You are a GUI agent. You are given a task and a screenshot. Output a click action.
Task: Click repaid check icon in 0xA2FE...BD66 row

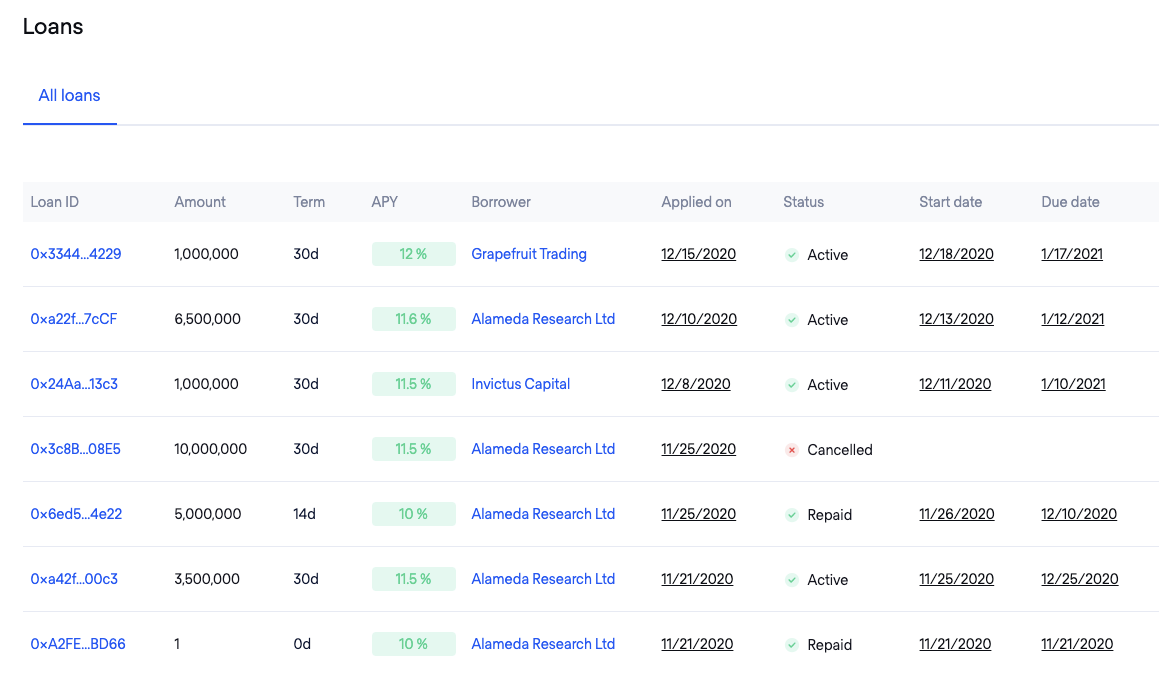tap(791, 645)
